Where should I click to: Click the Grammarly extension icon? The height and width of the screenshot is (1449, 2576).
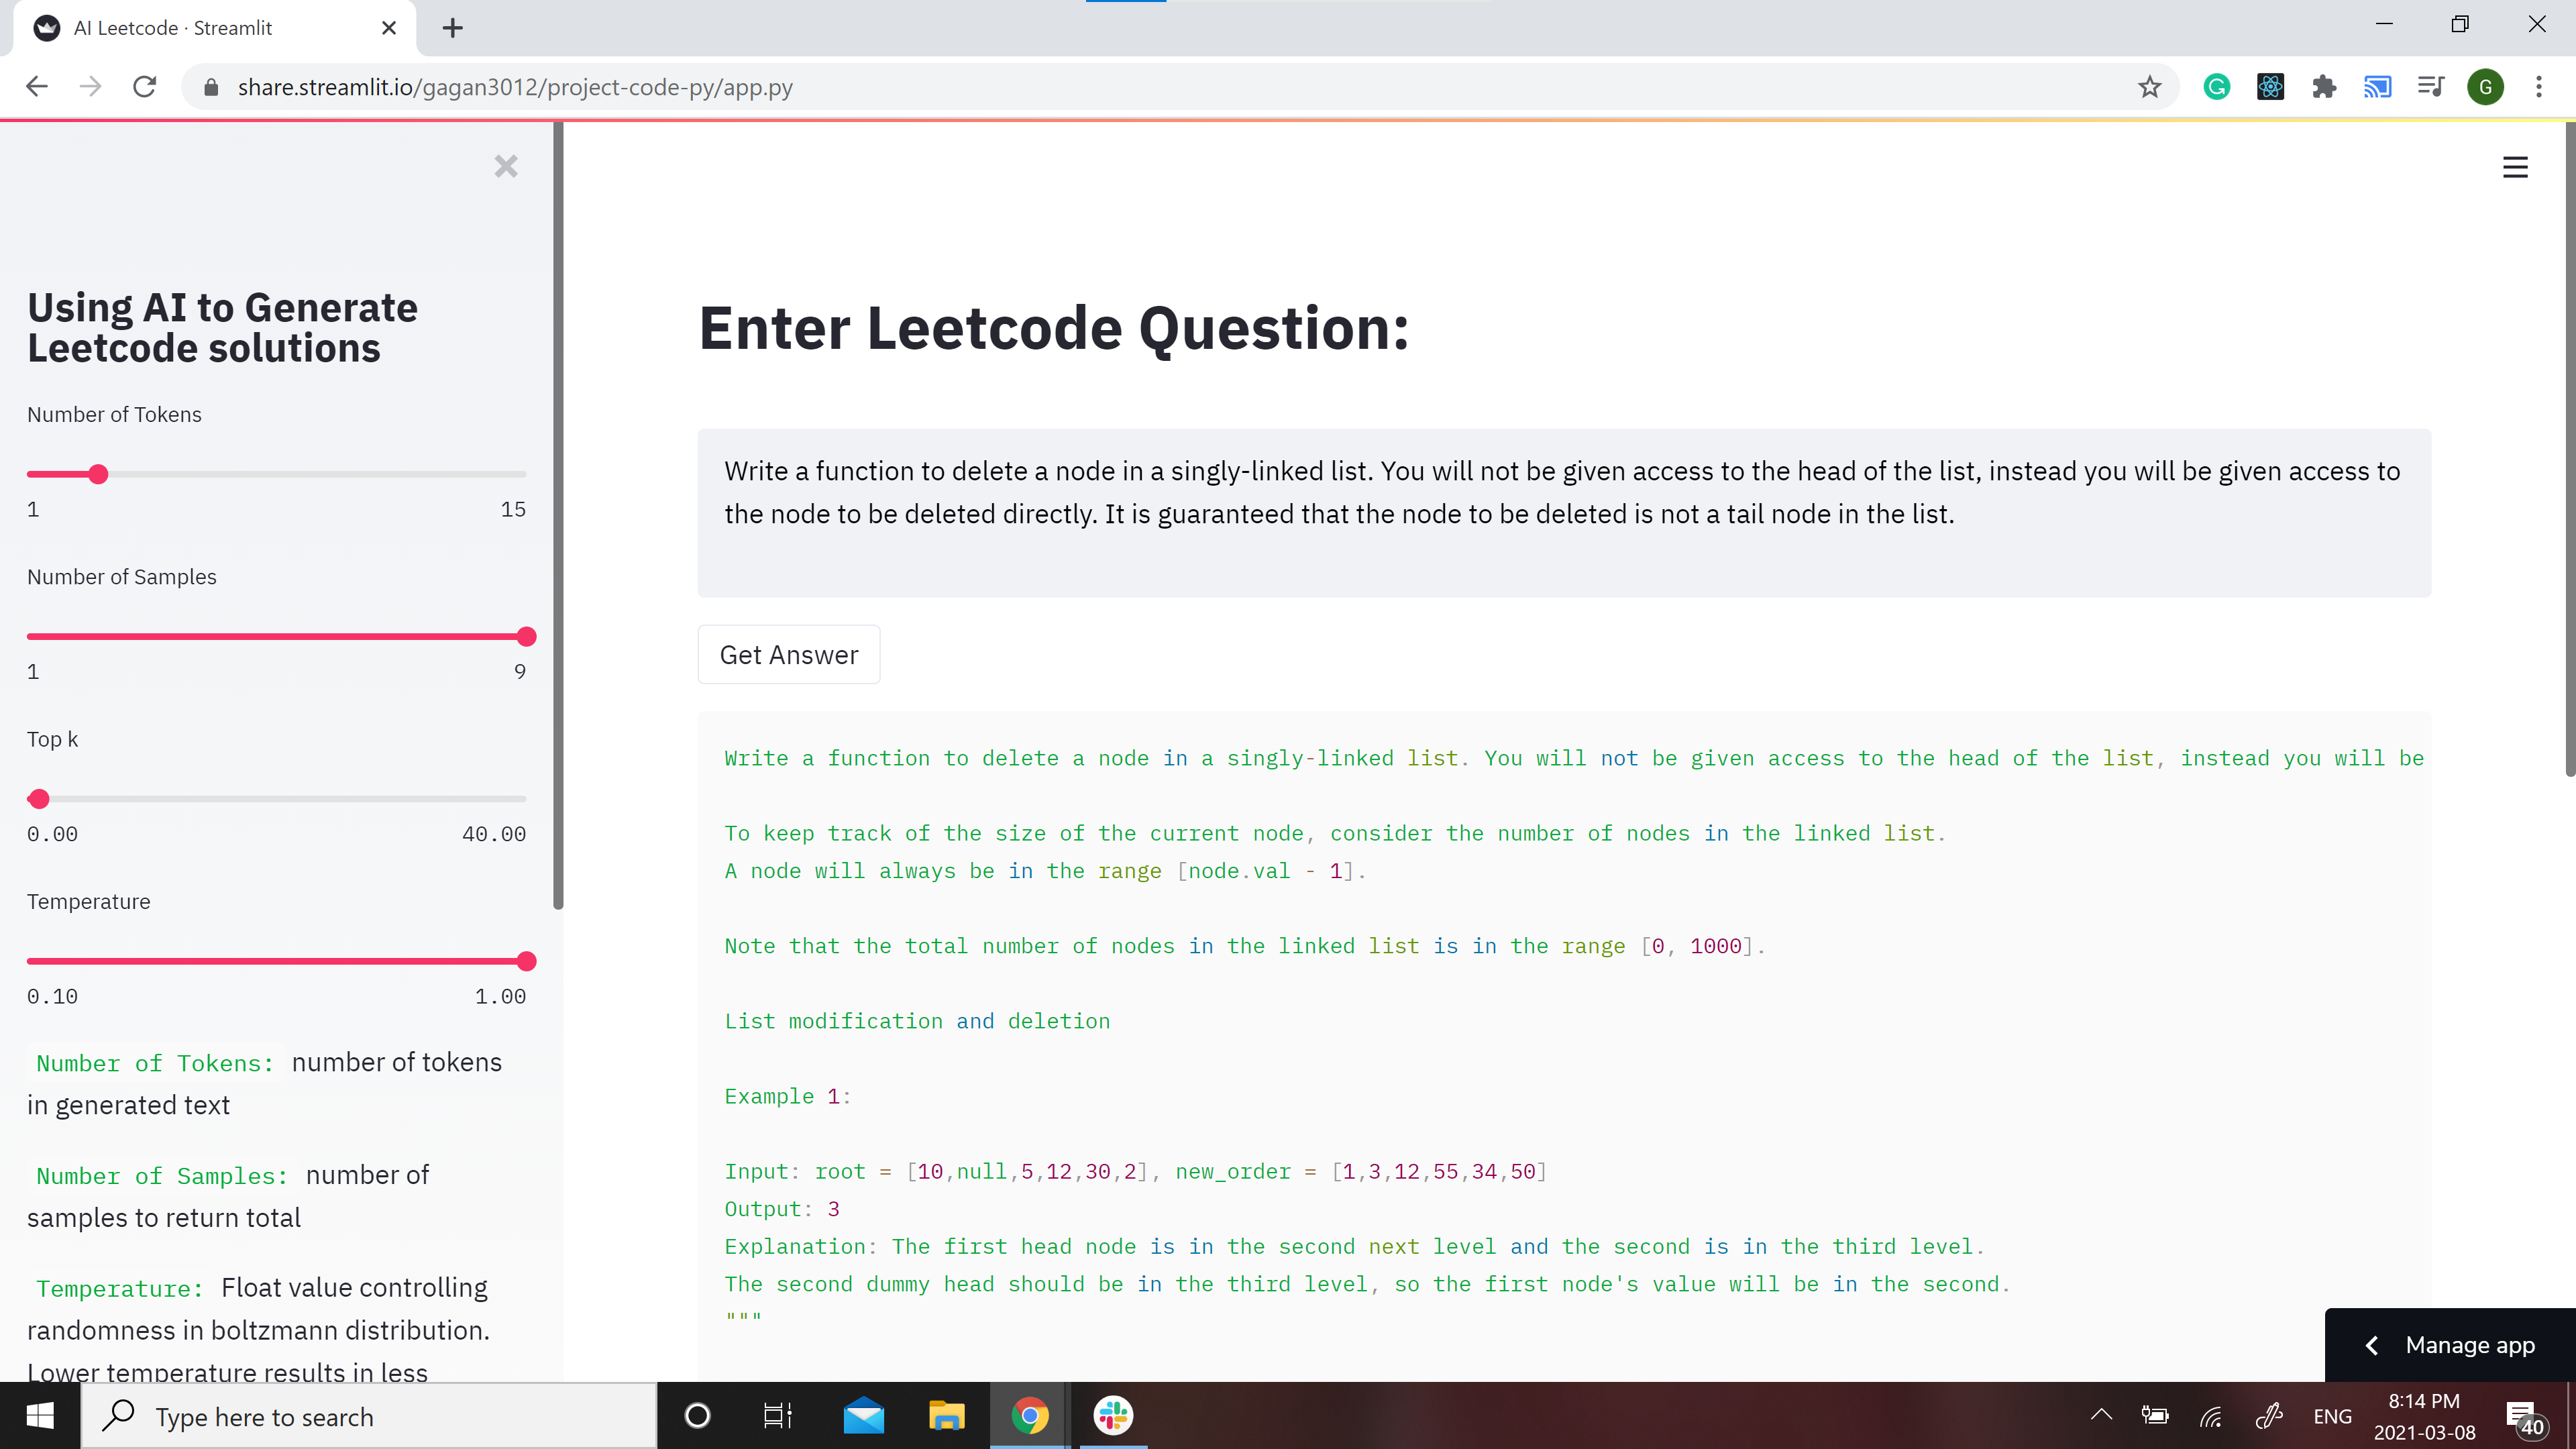click(x=2216, y=87)
